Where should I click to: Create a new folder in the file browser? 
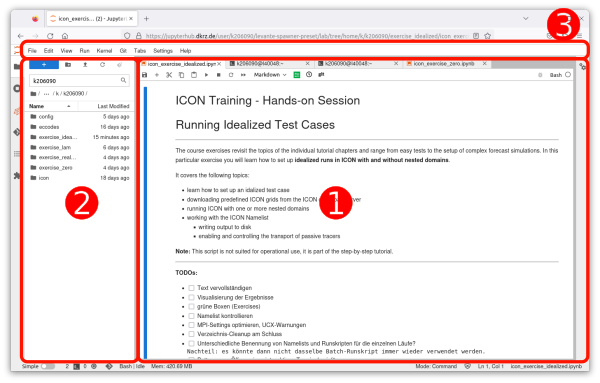[x=68, y=65]
